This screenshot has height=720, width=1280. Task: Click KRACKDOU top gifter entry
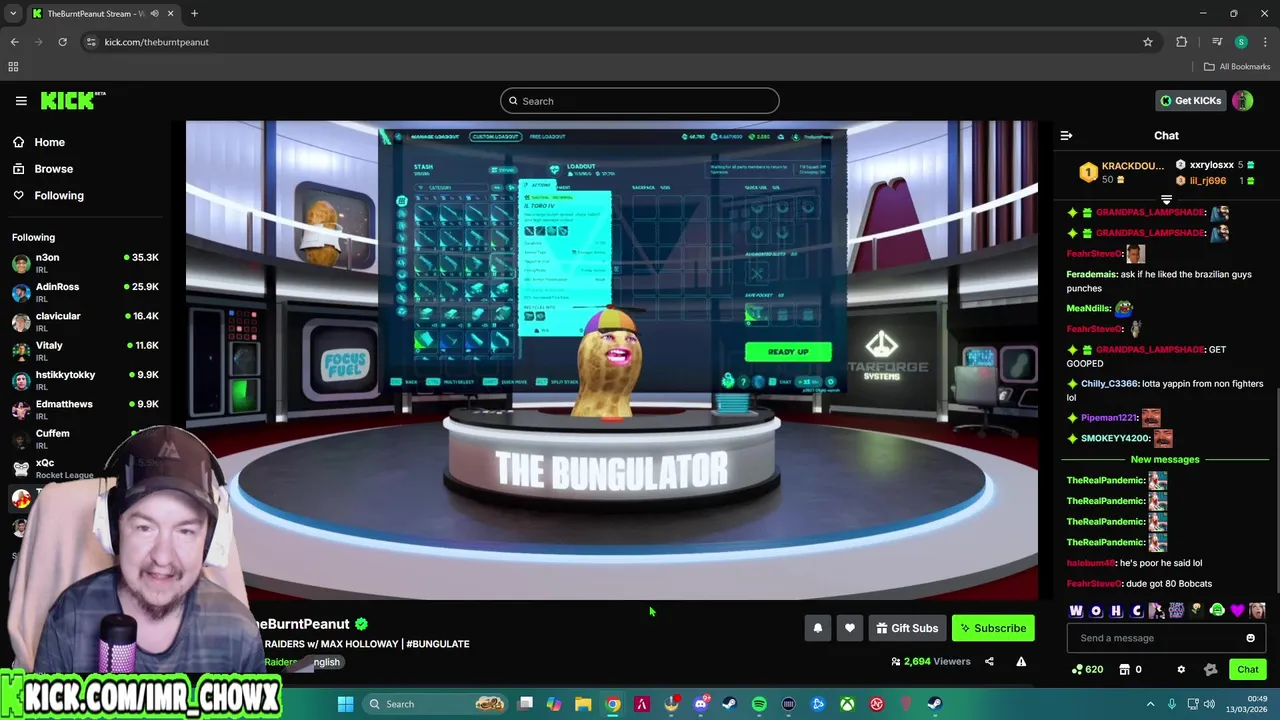(x=1122, y=173)
